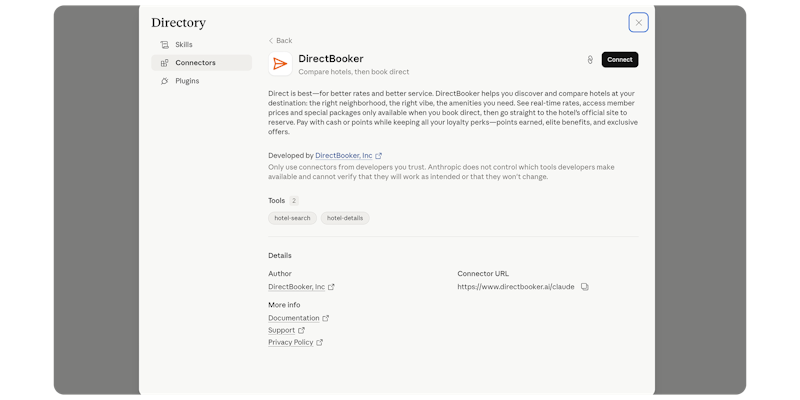Open Author link DirectBooker, Inc
The width and height of the screenshot is (800, 400).
[296, 287]
